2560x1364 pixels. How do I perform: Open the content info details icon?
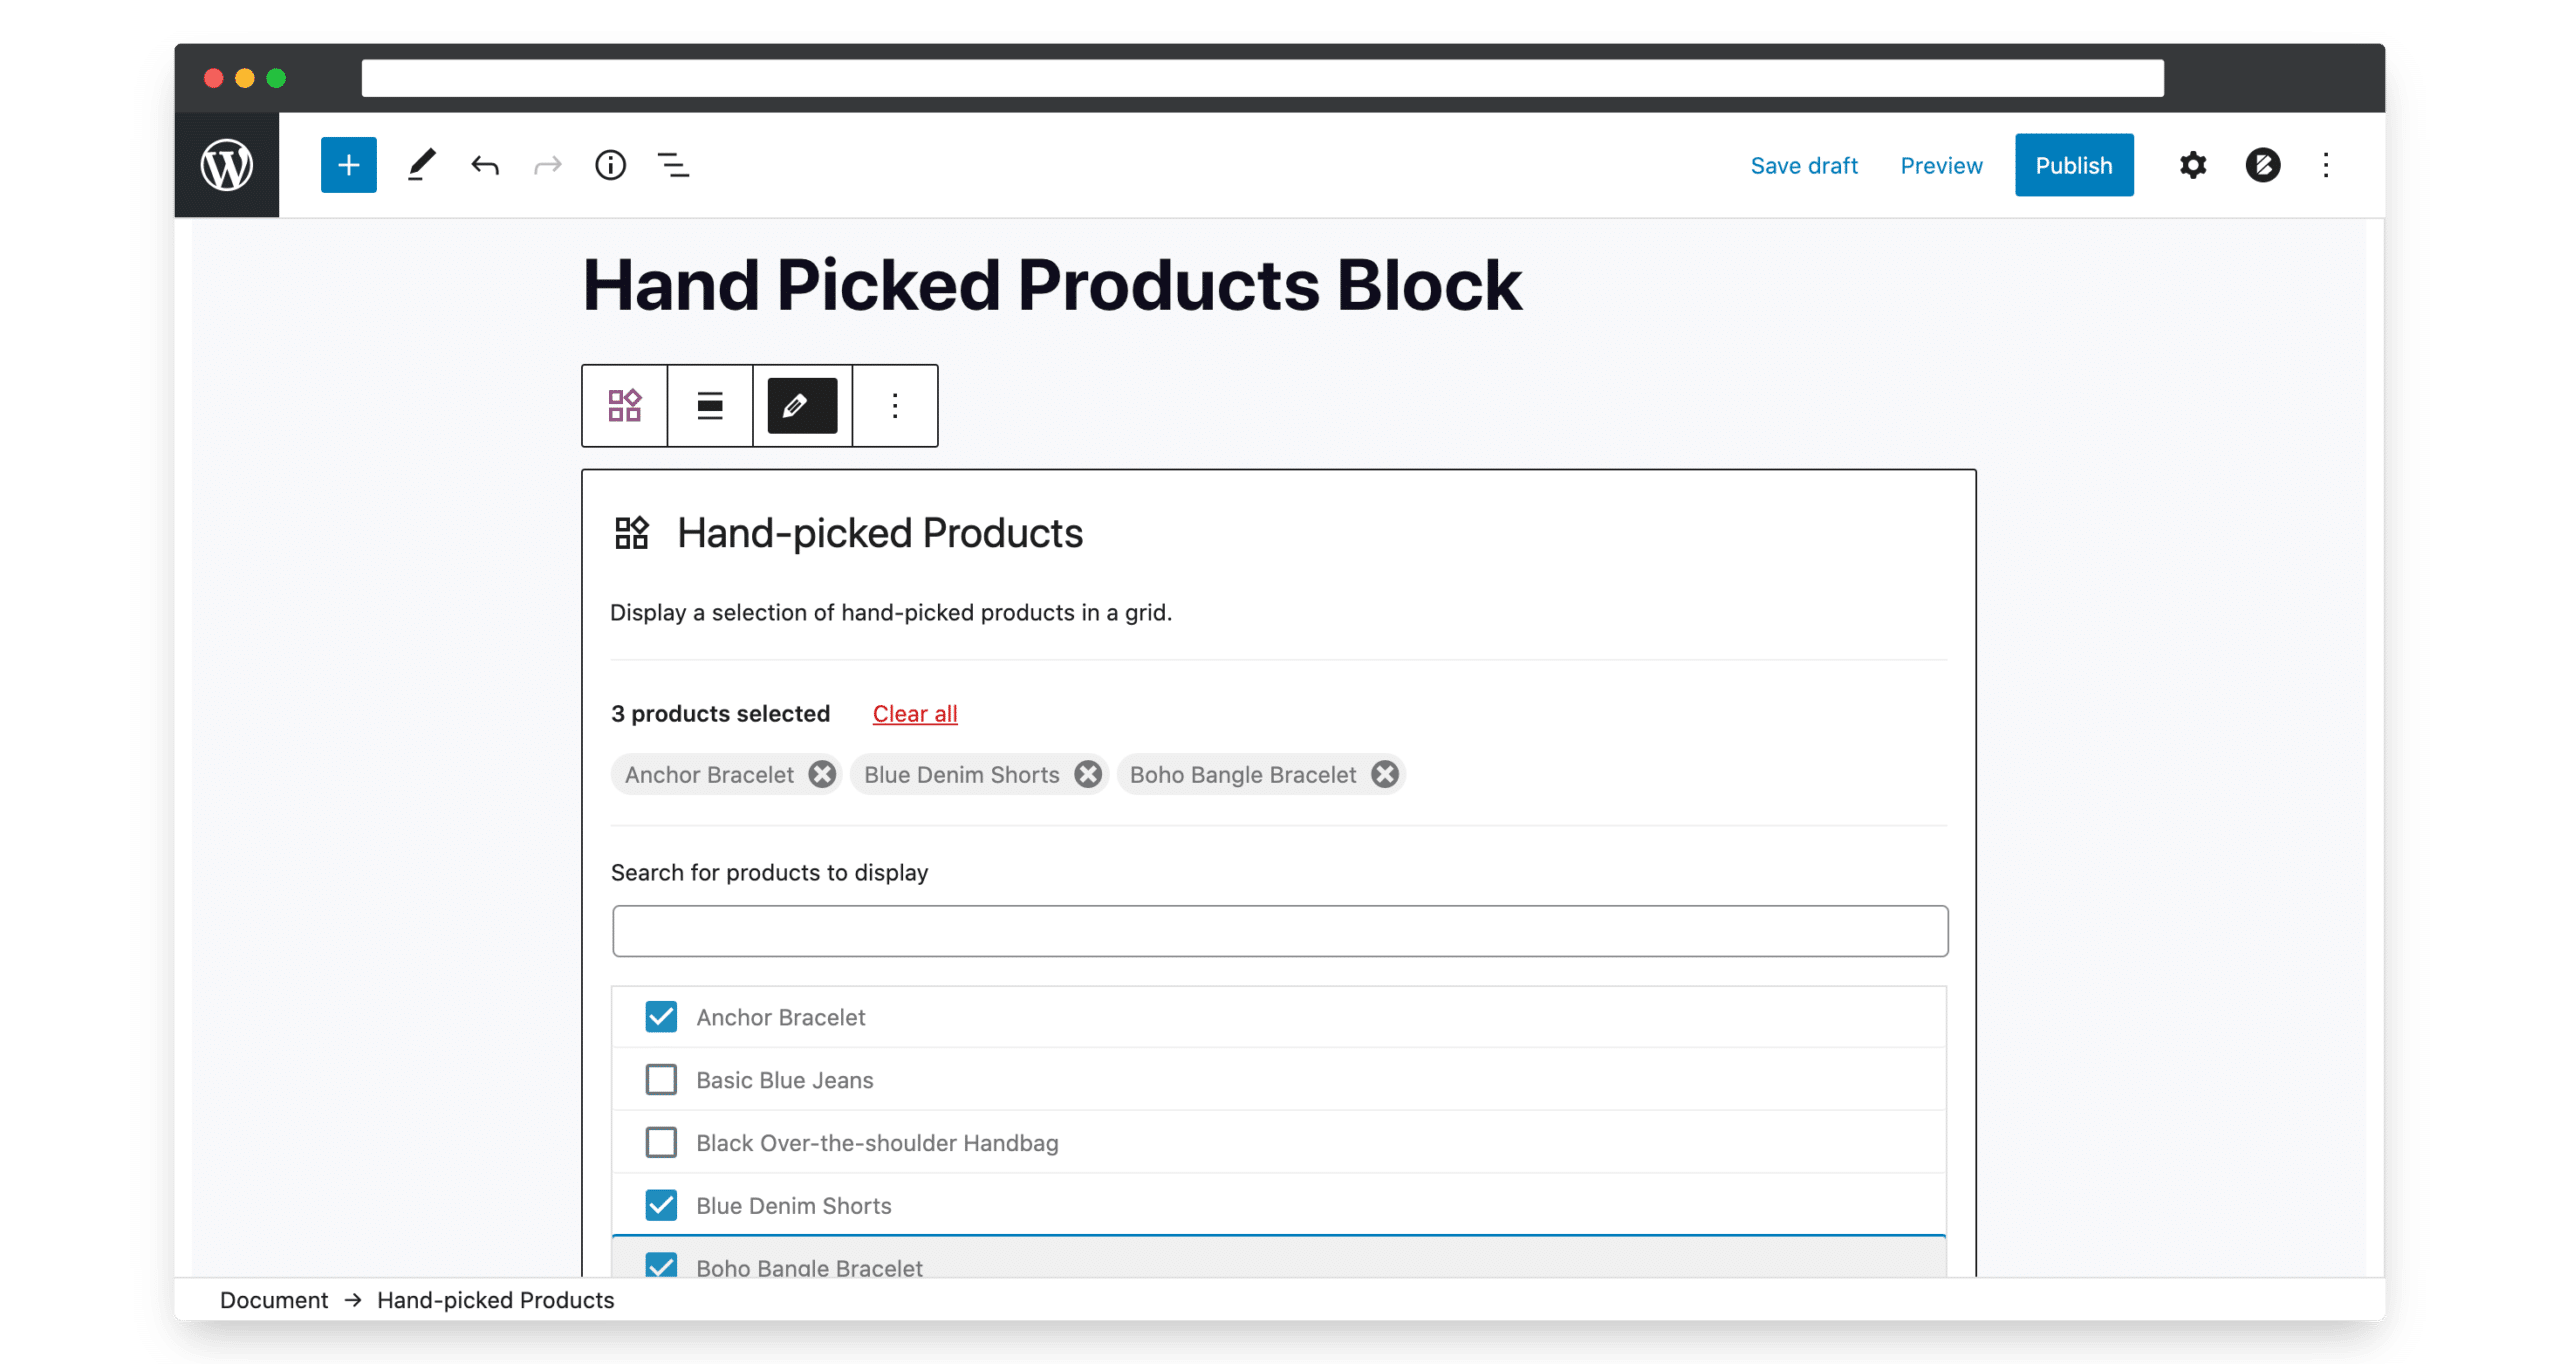point(610,165)
